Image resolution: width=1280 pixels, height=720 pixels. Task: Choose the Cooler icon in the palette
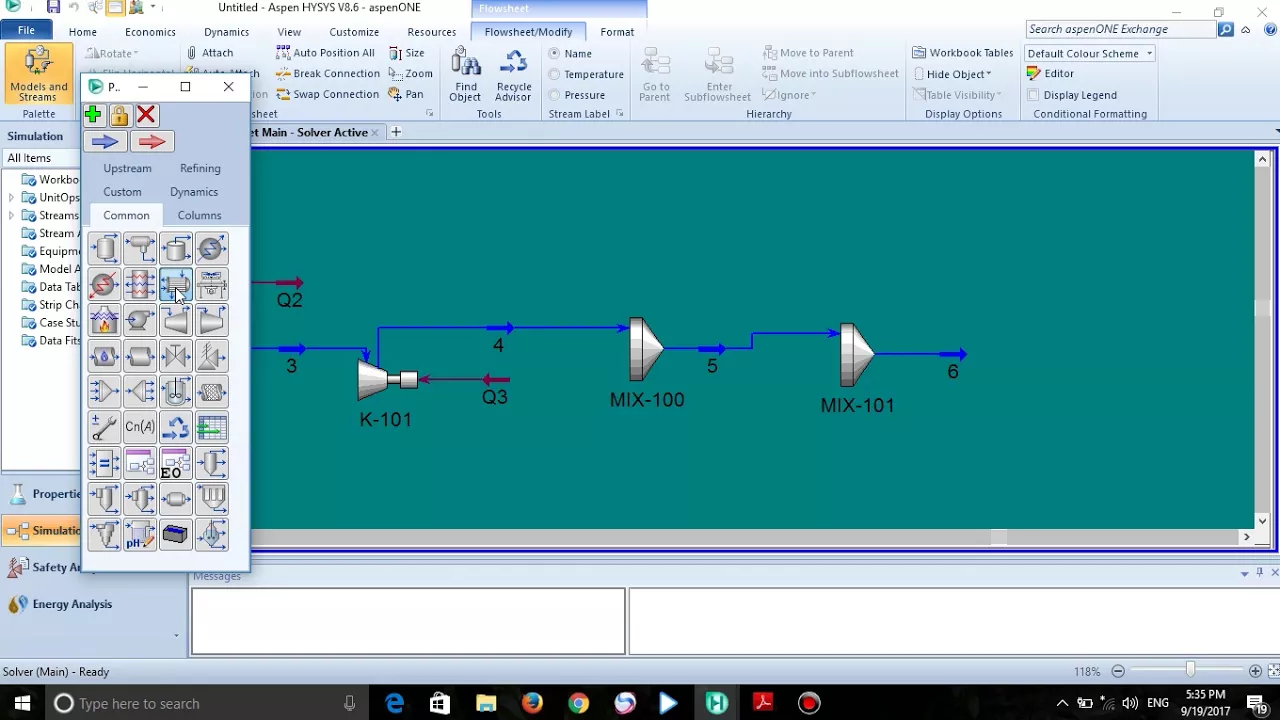click(212, 249)
